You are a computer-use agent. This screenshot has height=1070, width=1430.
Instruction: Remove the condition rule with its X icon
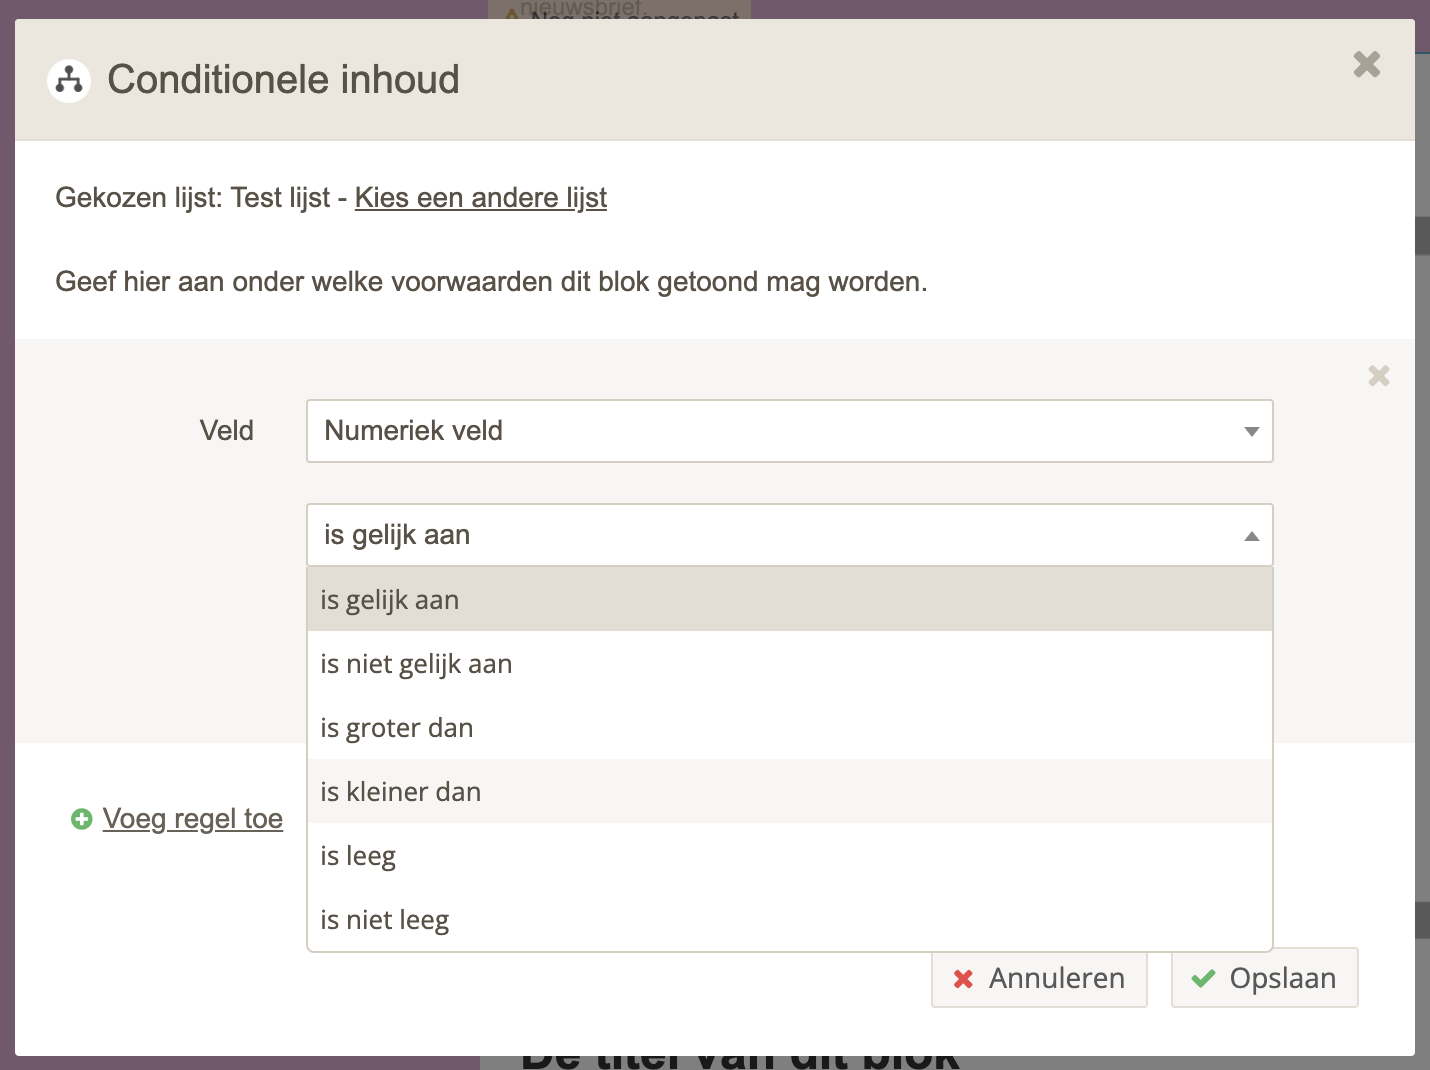coord(1378,376)
